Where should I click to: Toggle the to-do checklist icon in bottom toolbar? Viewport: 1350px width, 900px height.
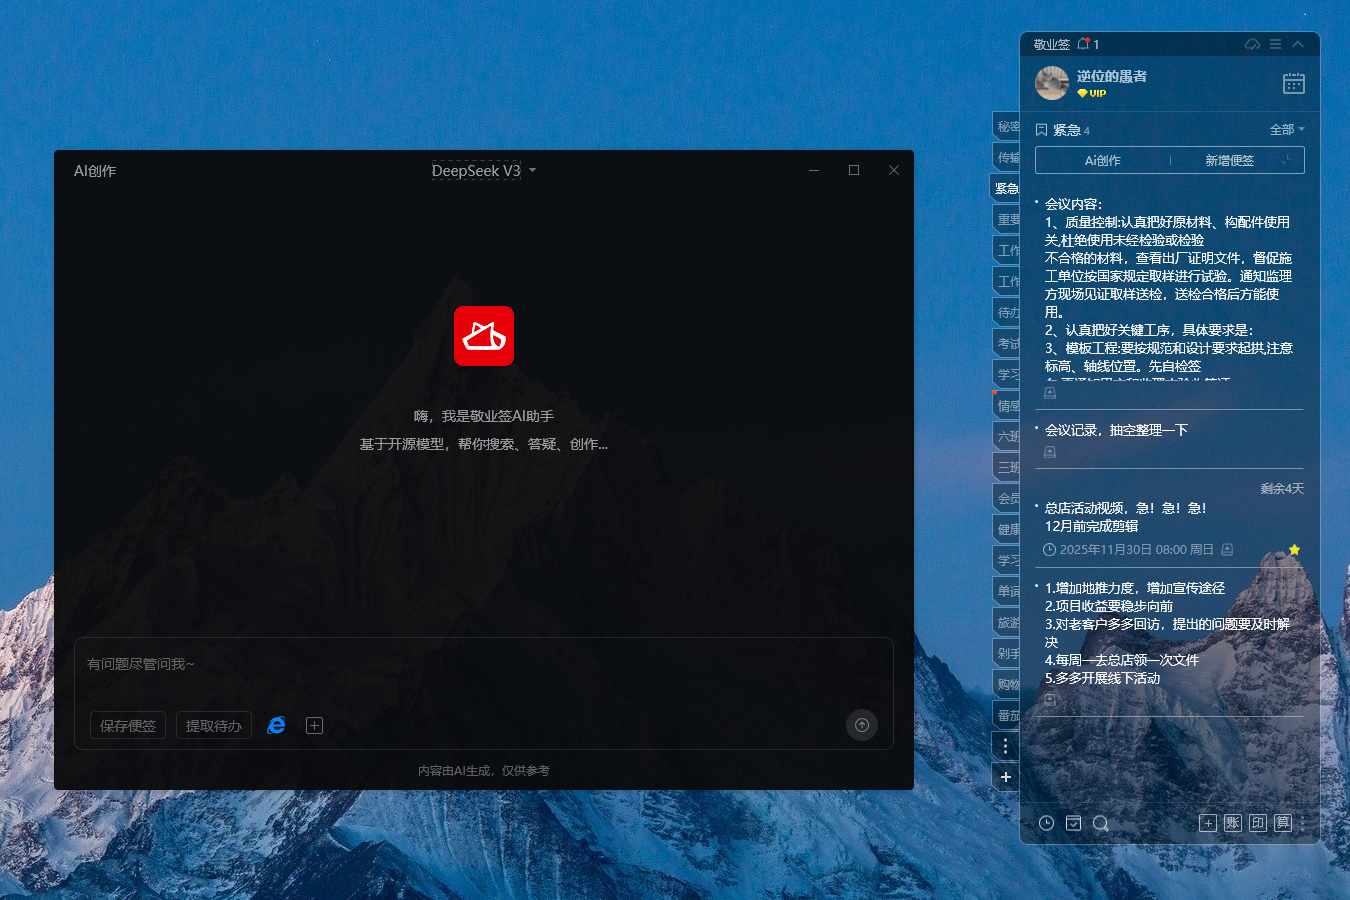pos(1073,822)
